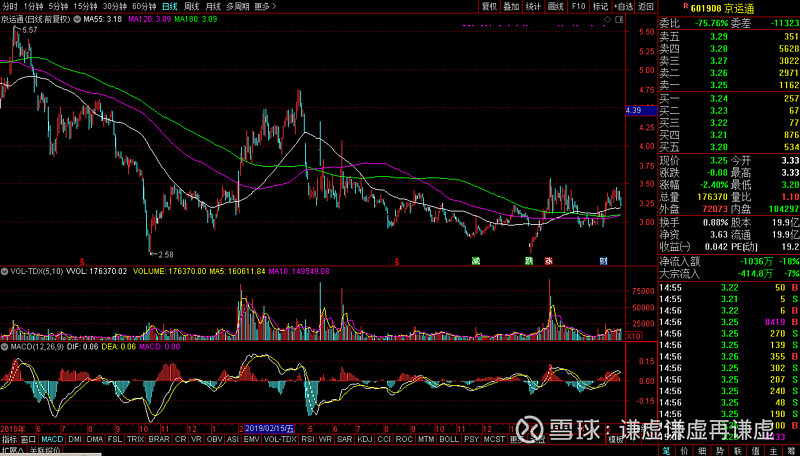
Task: Select the TRIX indicator tab
Action: pos(135,439)
